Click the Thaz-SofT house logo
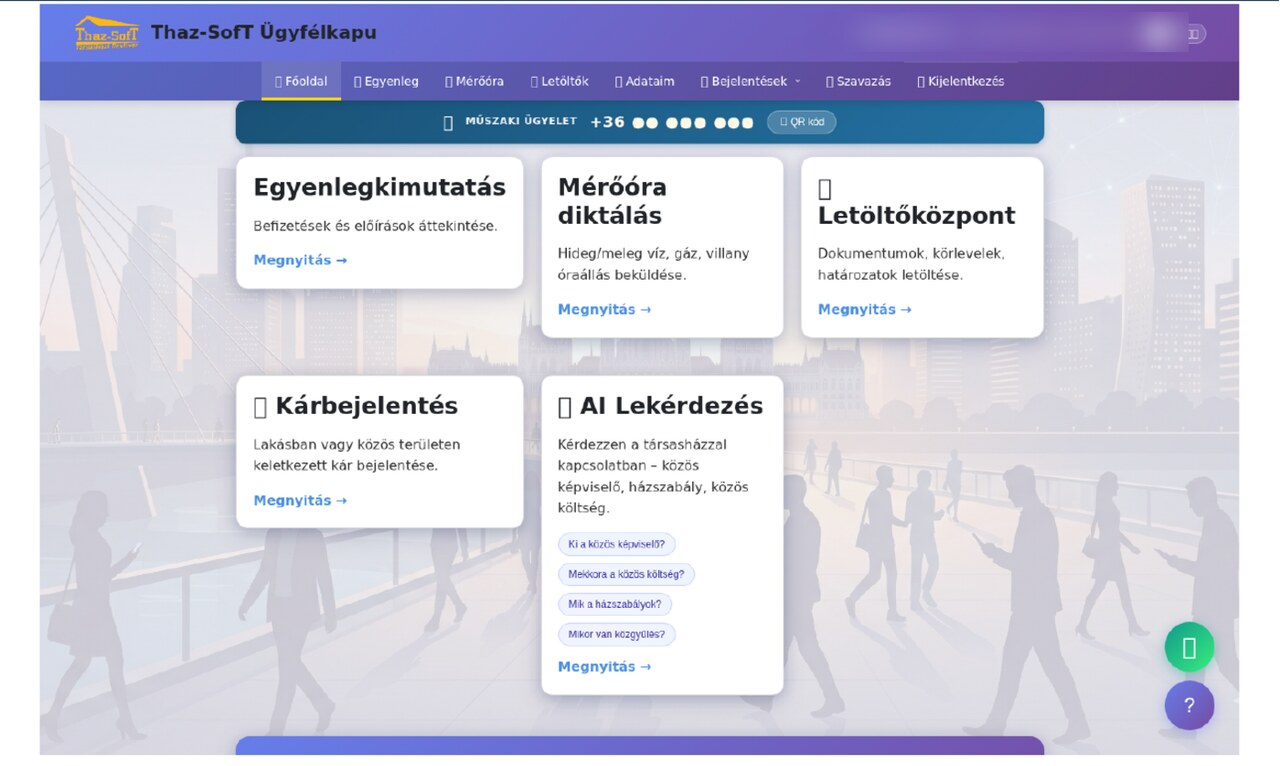The width and height of the screenshot is (1280, 766). (106, 33)
